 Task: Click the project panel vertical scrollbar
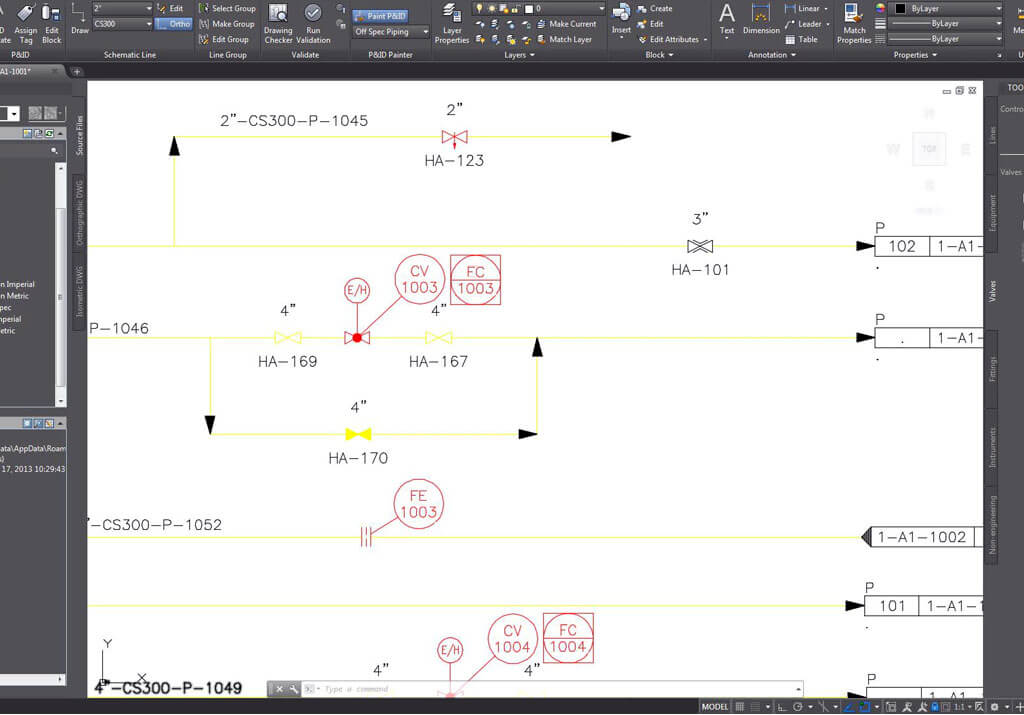tap(61, 284)
